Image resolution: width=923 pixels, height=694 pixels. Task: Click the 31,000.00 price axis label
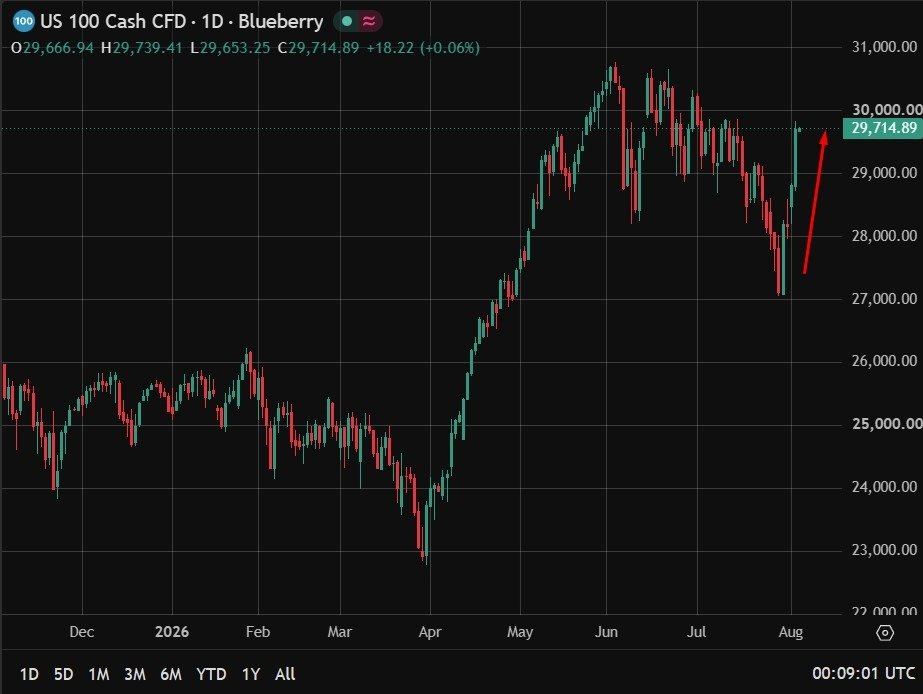pos(884,47)
